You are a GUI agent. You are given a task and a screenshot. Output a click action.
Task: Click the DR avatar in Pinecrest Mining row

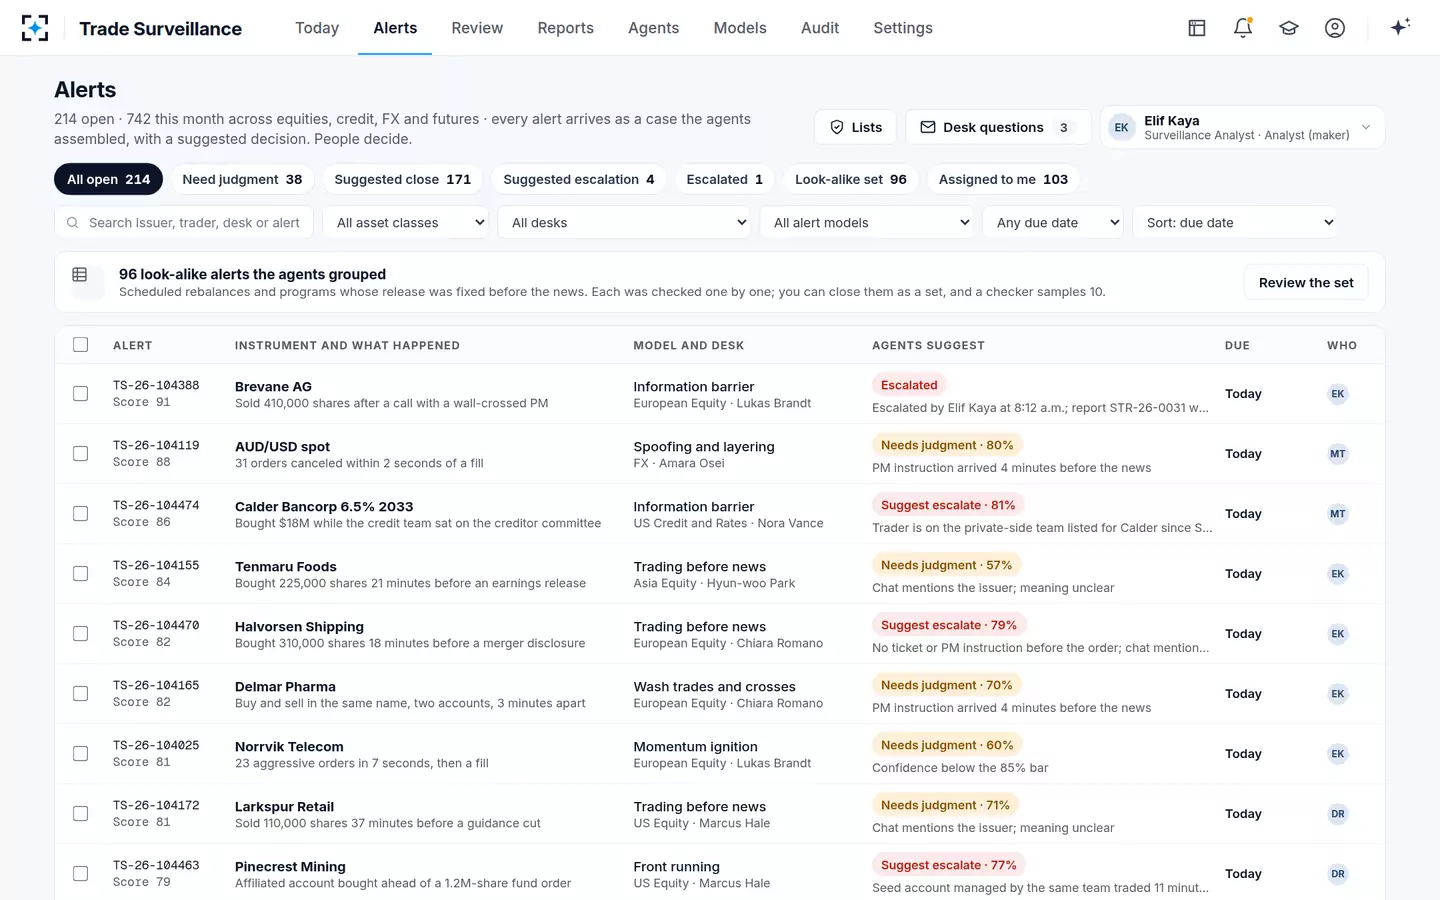(x=1338, y=874)
